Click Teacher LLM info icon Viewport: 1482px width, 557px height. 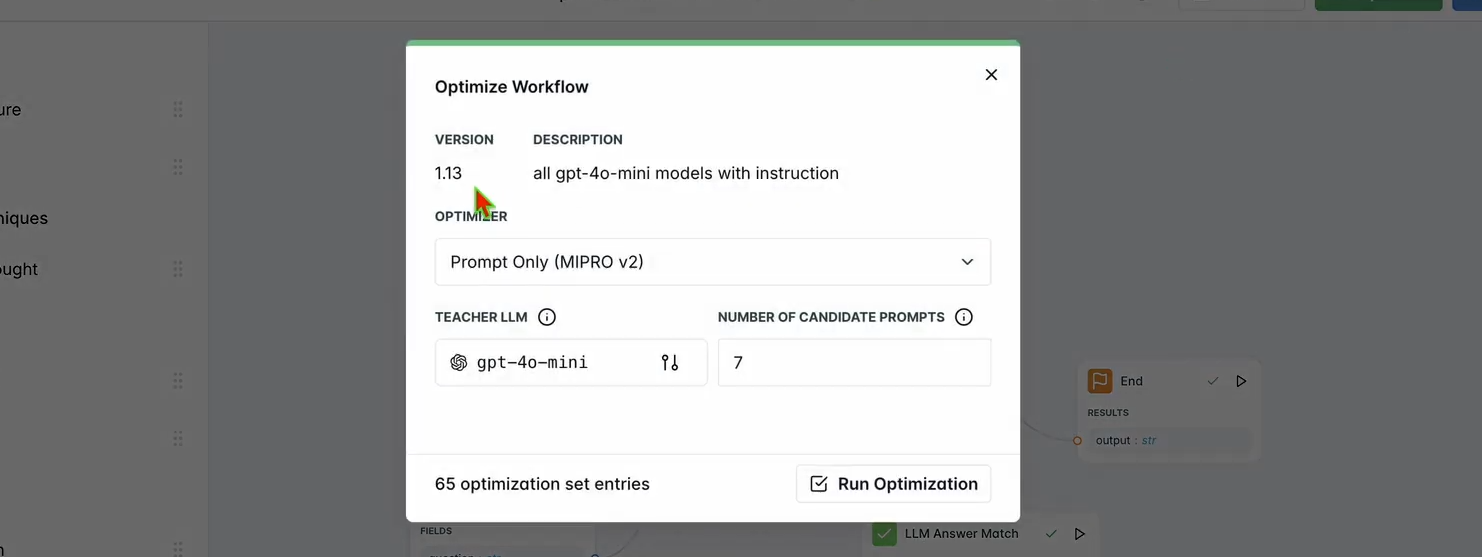click(547, 317)
